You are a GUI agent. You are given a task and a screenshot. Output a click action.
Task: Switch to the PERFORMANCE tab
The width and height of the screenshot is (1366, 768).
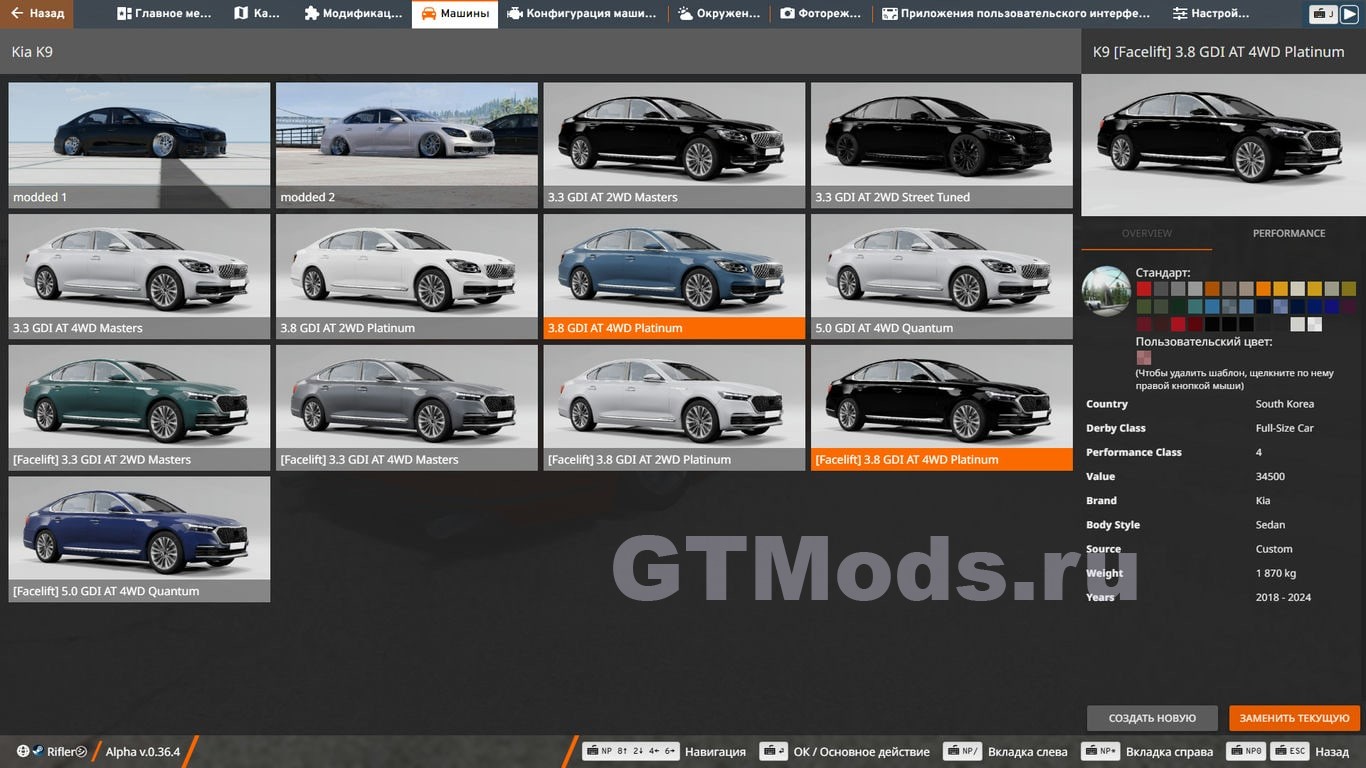[1288, 233]
